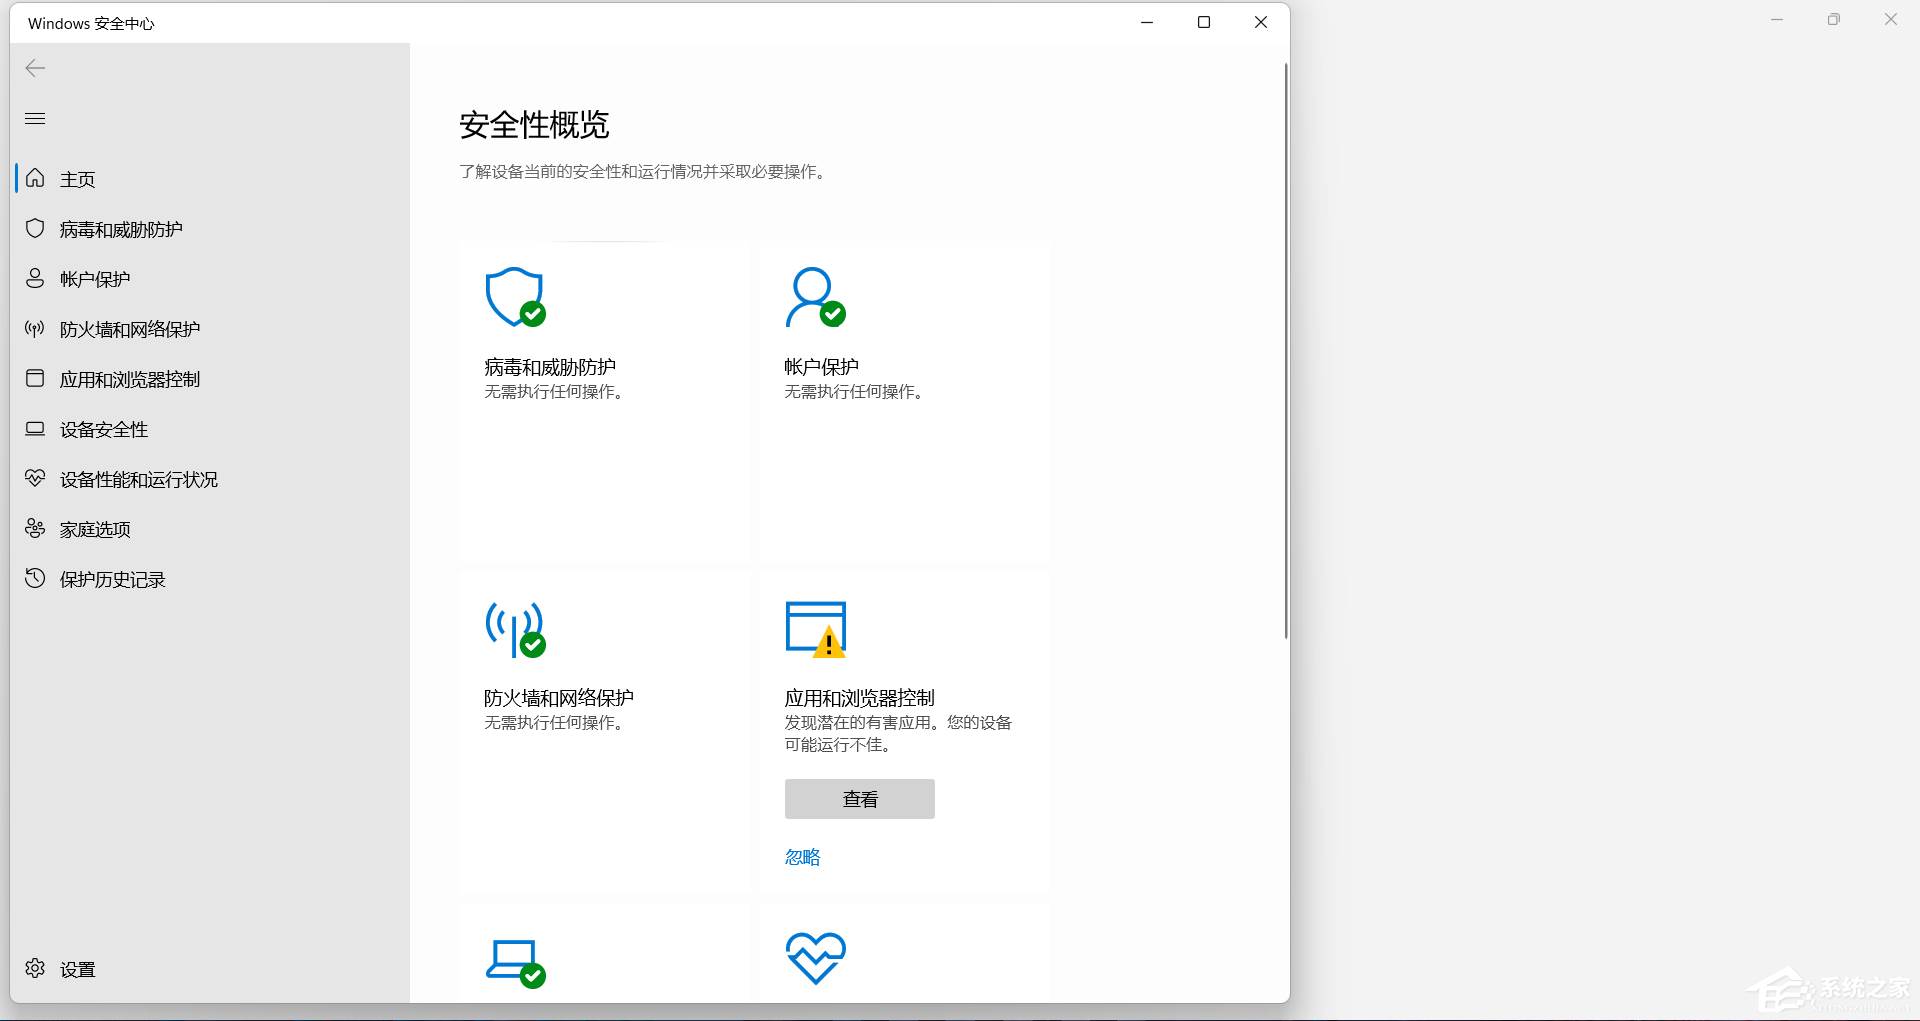Click the 忽略 link
1920x1021 pixels.
[x=802, y=857]
